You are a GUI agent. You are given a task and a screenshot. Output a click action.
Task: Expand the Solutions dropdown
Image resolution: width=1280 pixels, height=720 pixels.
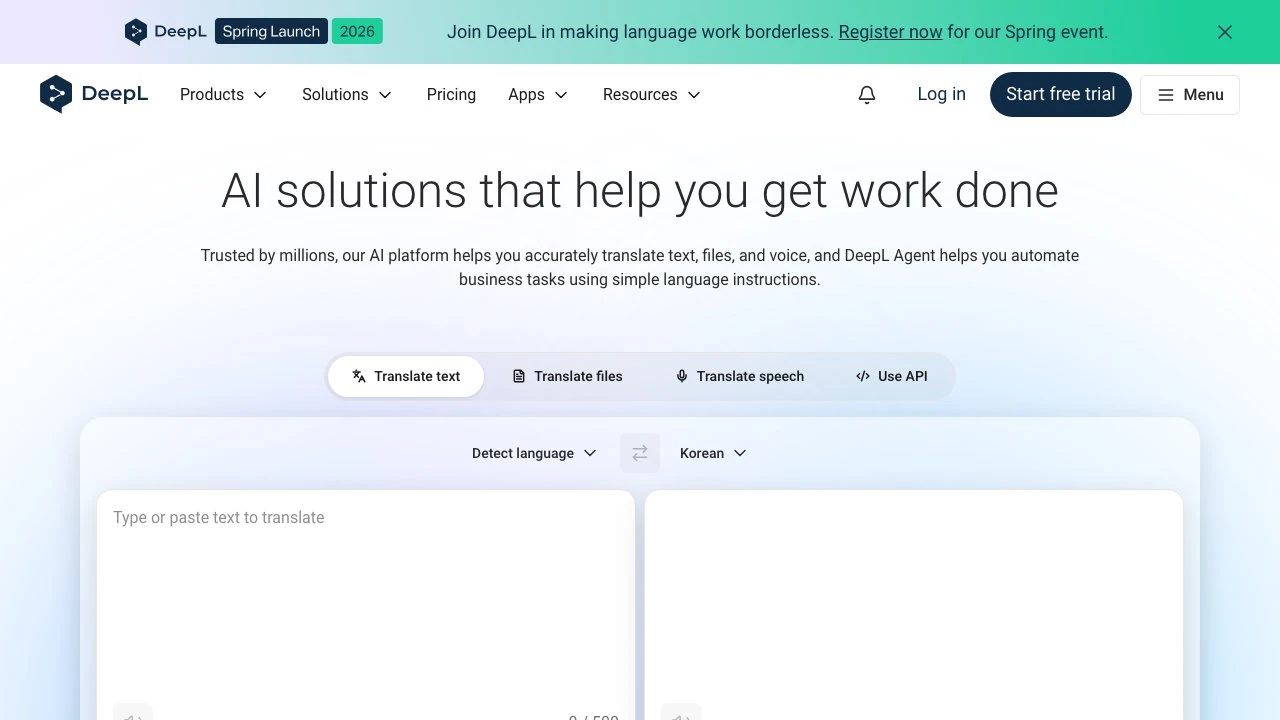coord(347,94)
